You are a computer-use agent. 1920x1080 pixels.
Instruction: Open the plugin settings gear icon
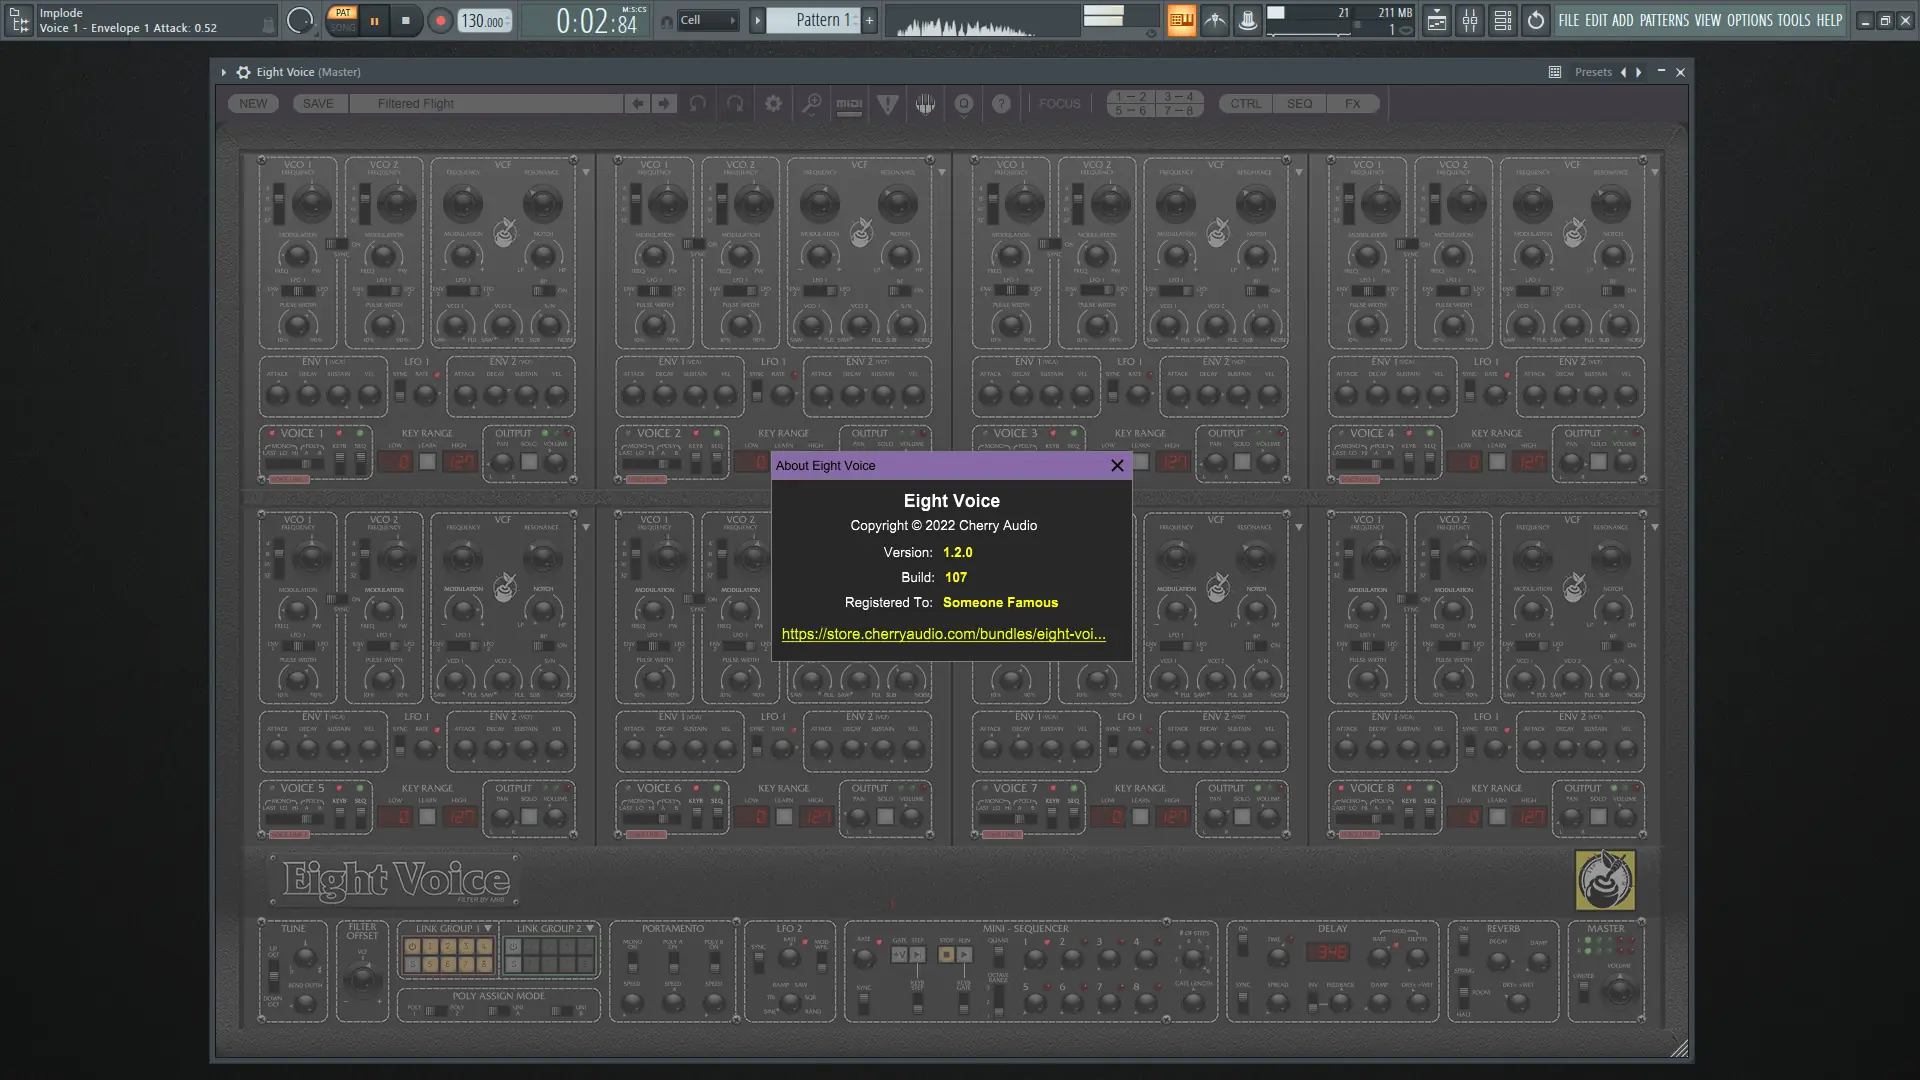click(773, 103)
